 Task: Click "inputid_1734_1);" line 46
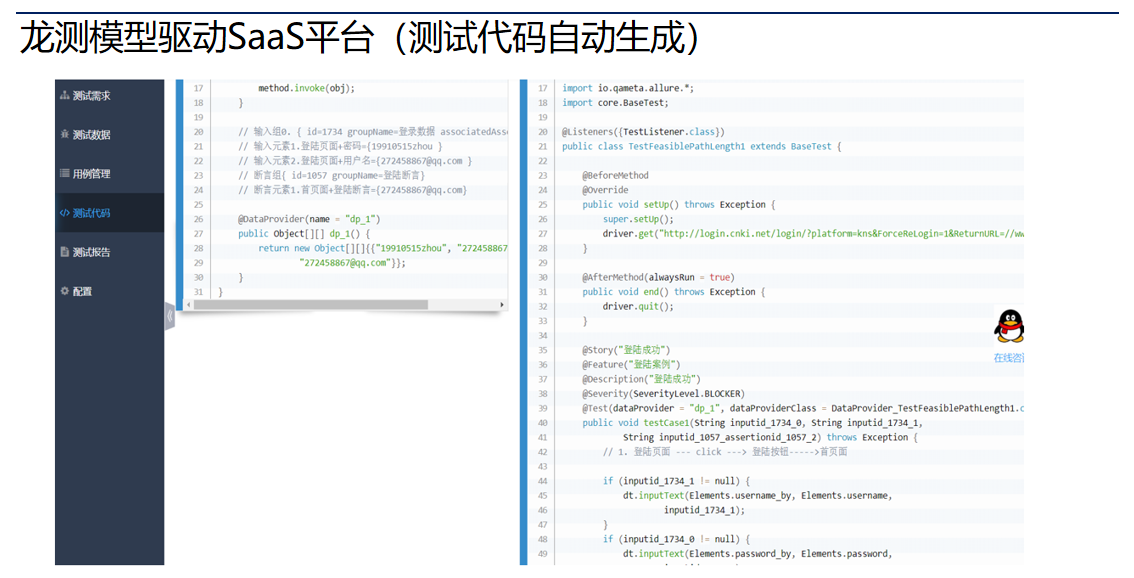pos(704,510)
